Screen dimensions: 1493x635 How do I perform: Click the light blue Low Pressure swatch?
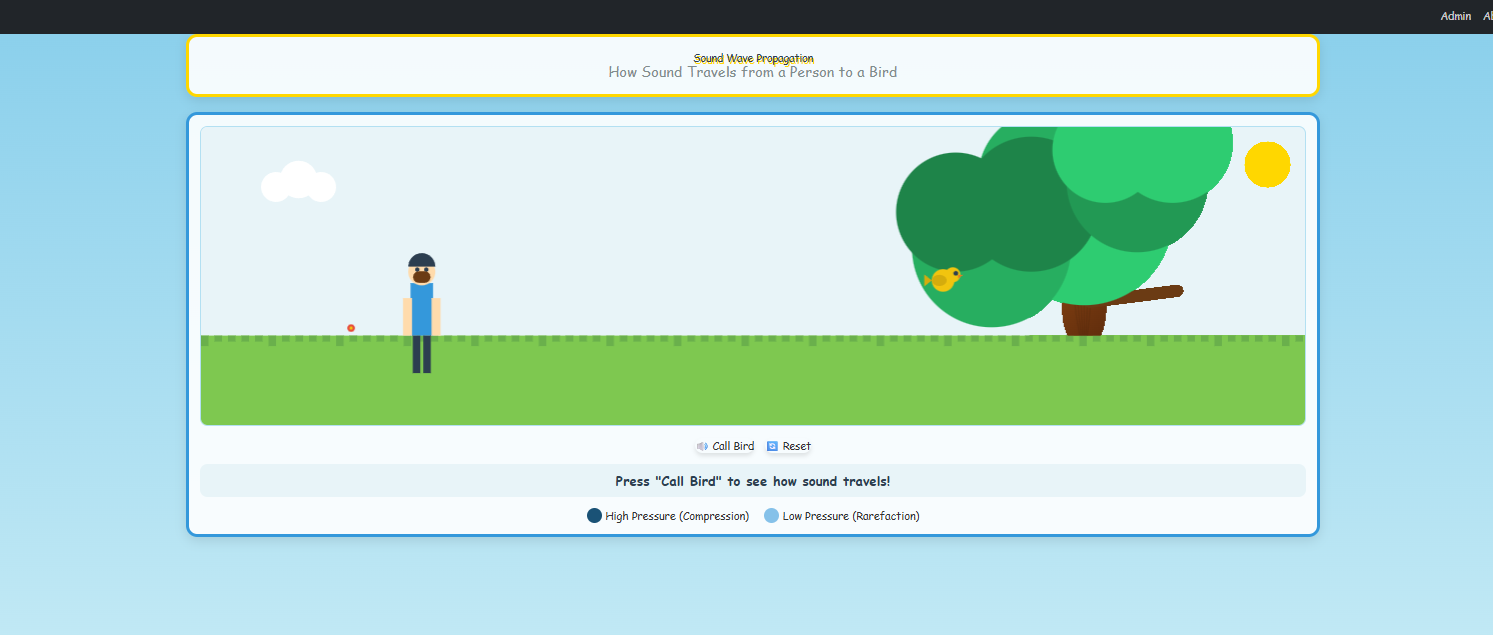771,516
